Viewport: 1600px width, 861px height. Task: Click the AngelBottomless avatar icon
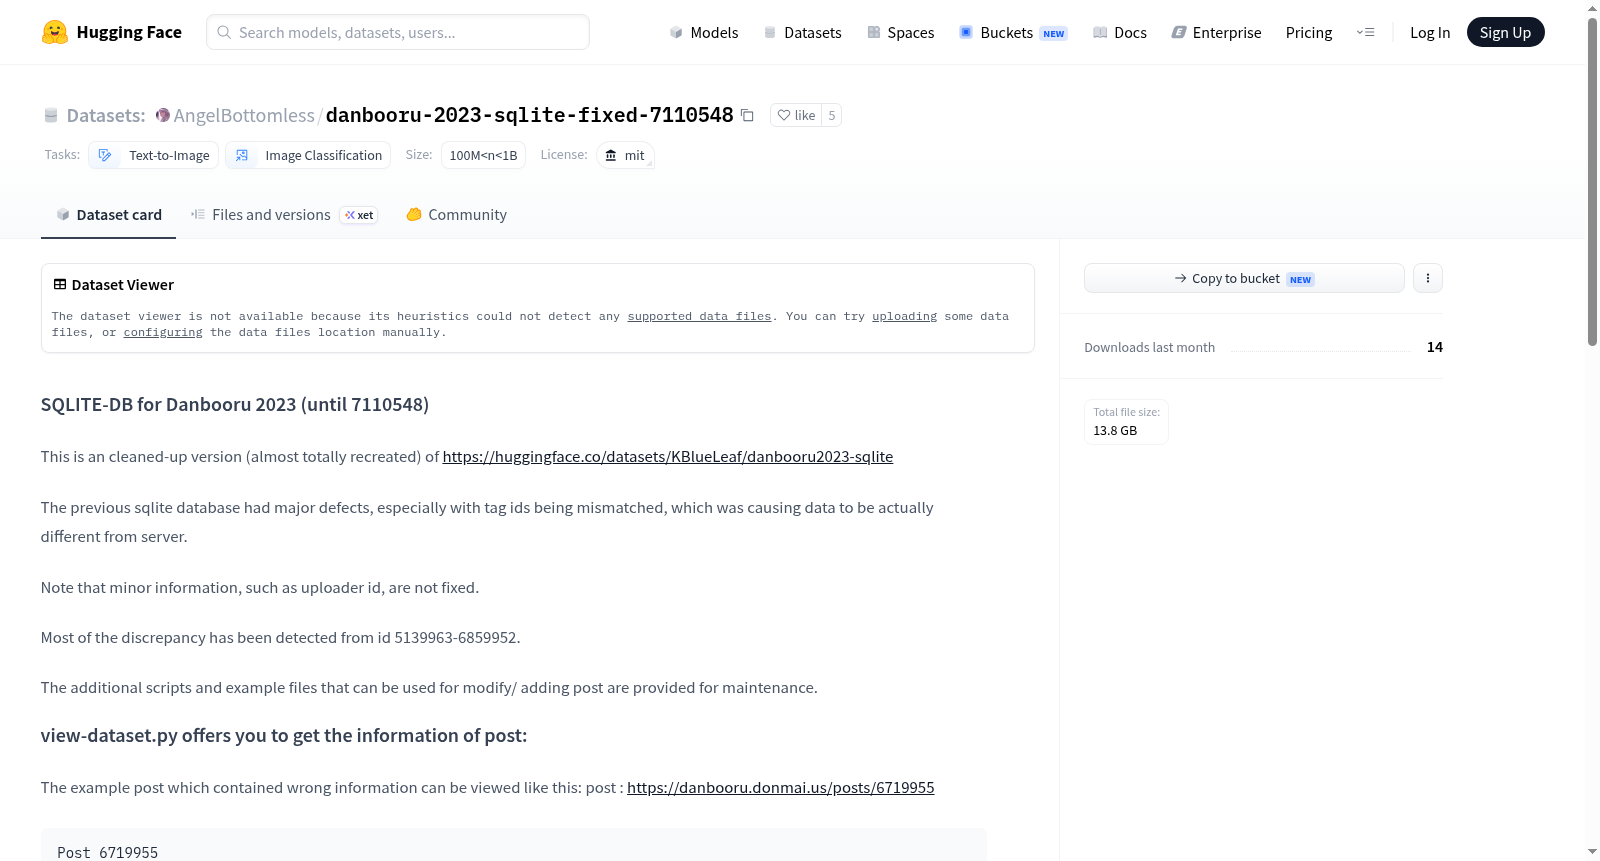pyautogui.click(x=163, y=115)
